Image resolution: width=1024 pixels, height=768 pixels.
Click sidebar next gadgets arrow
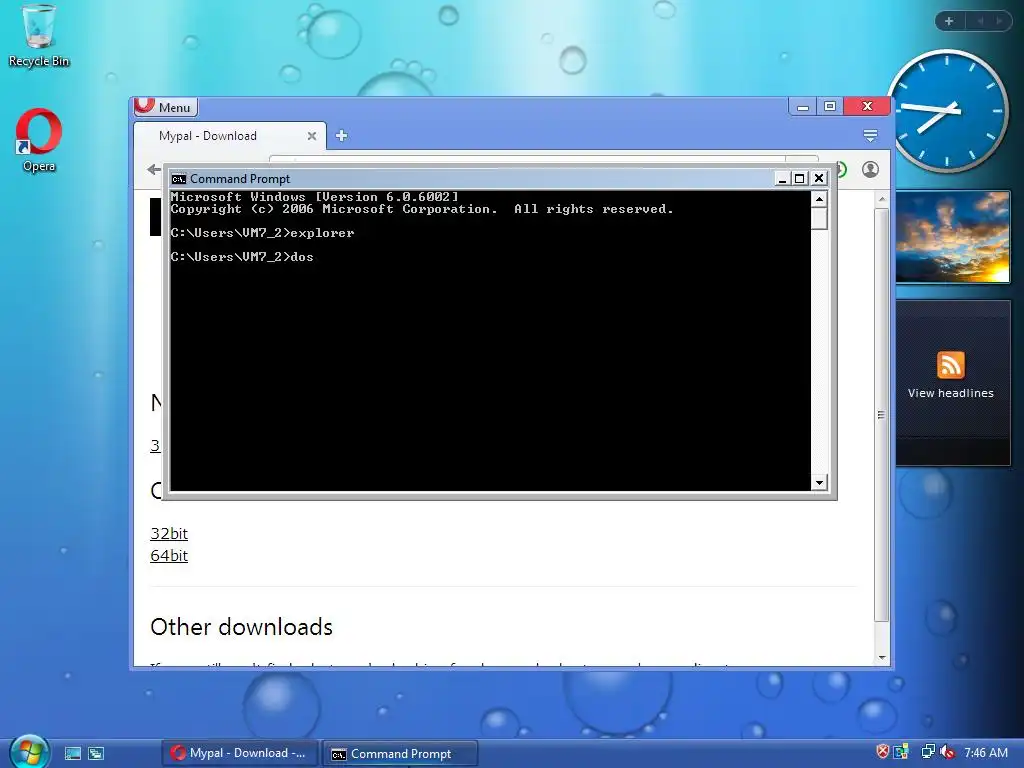point(999,22)
